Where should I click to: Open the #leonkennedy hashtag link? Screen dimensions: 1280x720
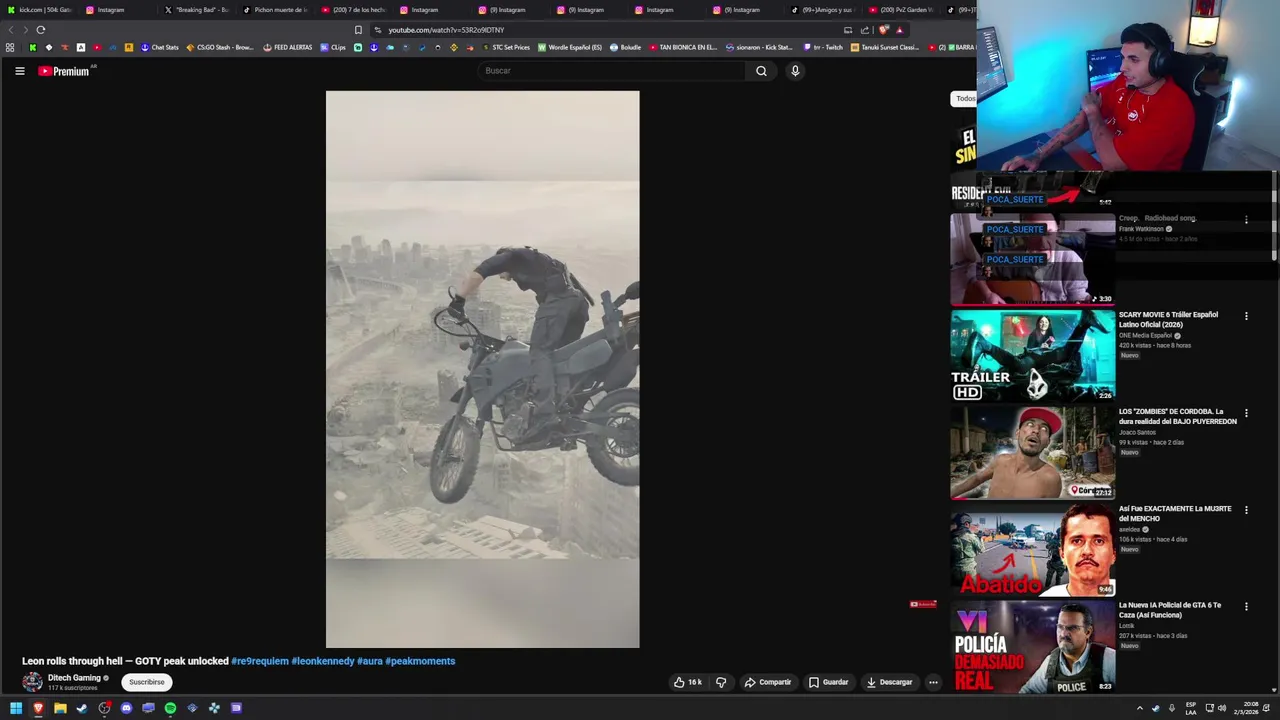pyautogui.click(x=323, y=661)
